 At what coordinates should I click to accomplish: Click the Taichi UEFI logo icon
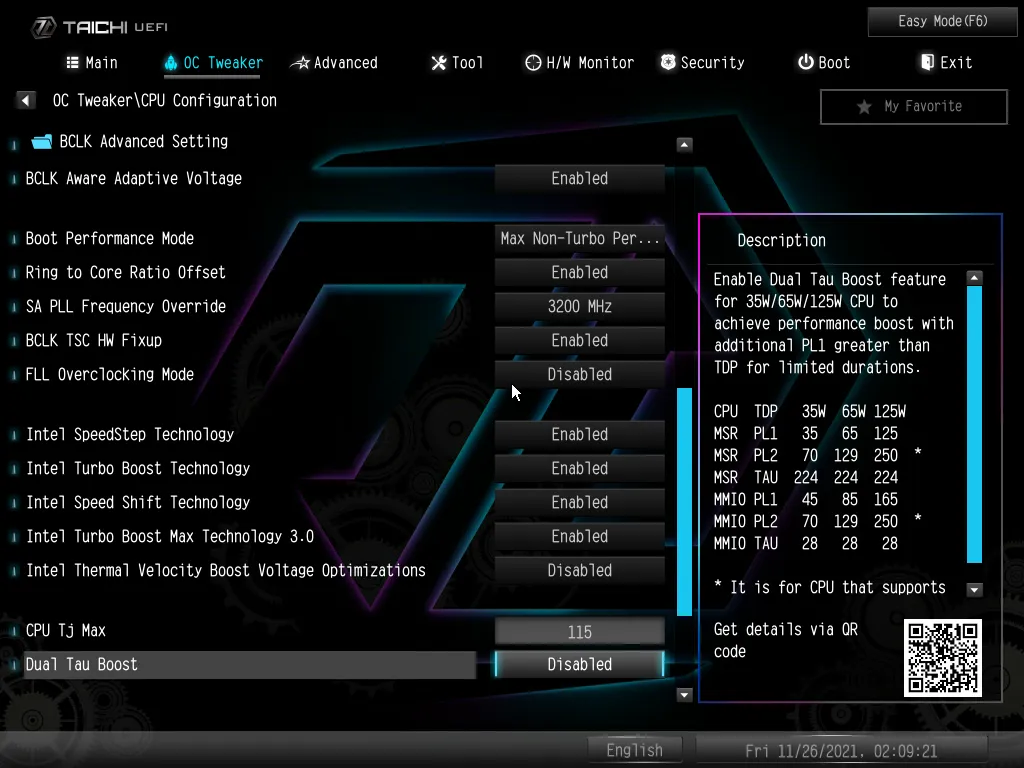[44, 27]
